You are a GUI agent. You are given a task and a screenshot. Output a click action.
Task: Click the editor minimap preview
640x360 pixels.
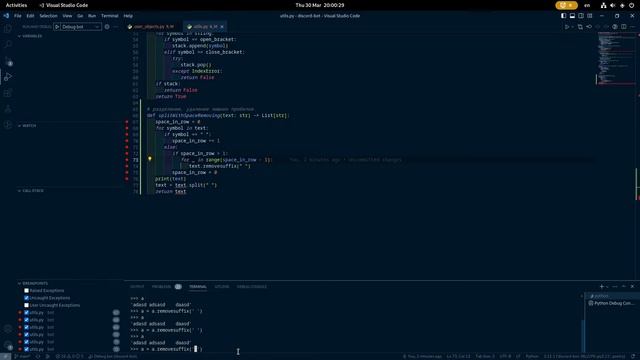(616, 59)
